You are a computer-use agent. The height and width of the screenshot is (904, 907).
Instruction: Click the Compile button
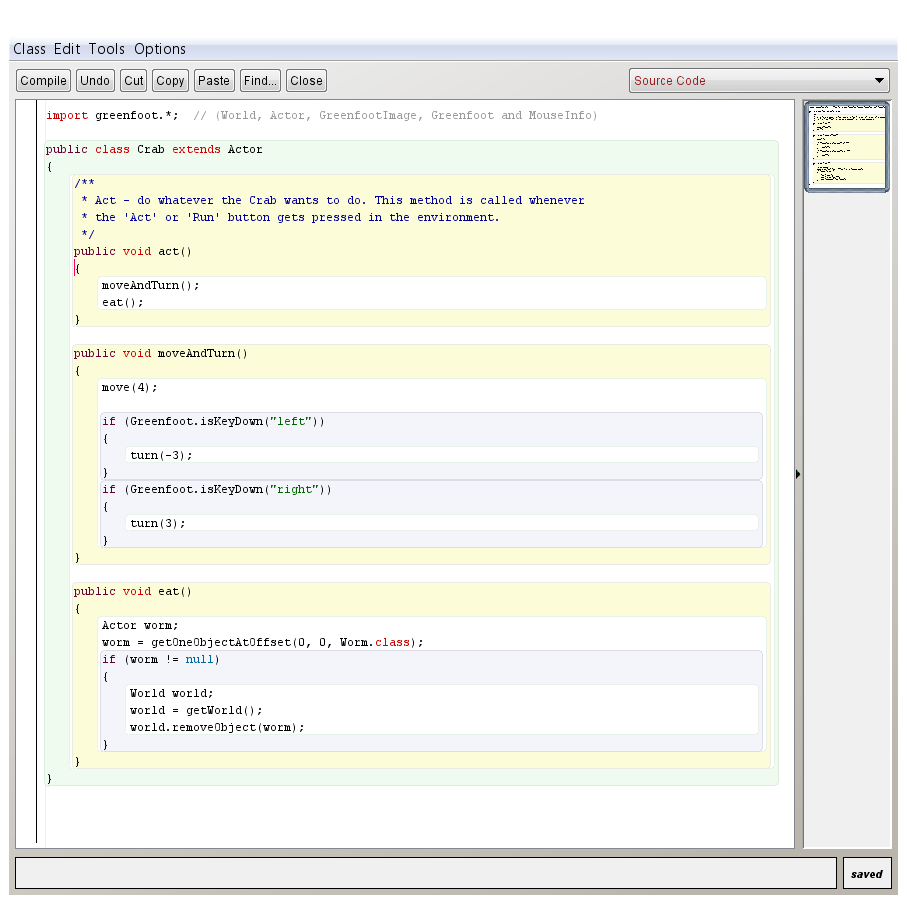click(43, 81)
